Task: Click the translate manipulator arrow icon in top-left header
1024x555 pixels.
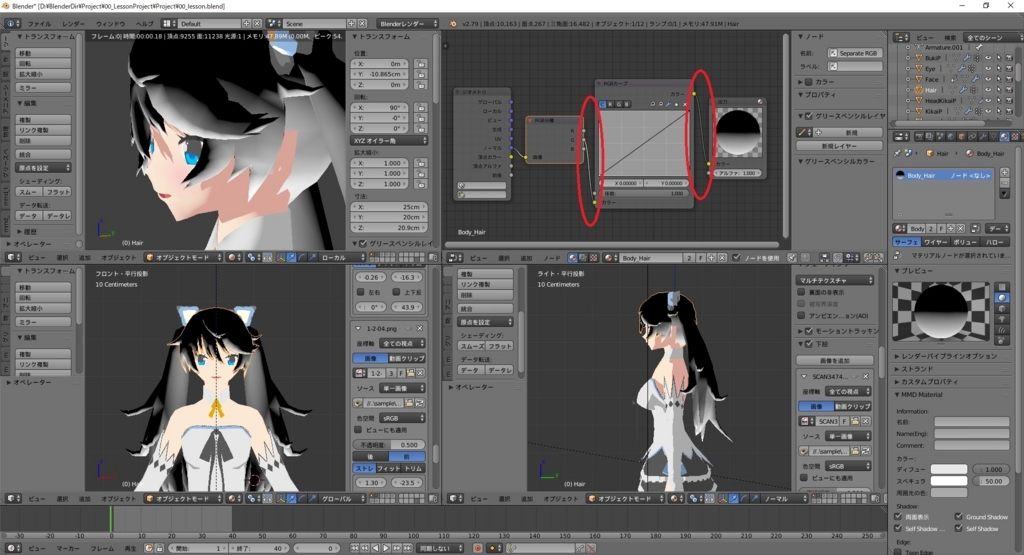Action: (x=291, y=257)
